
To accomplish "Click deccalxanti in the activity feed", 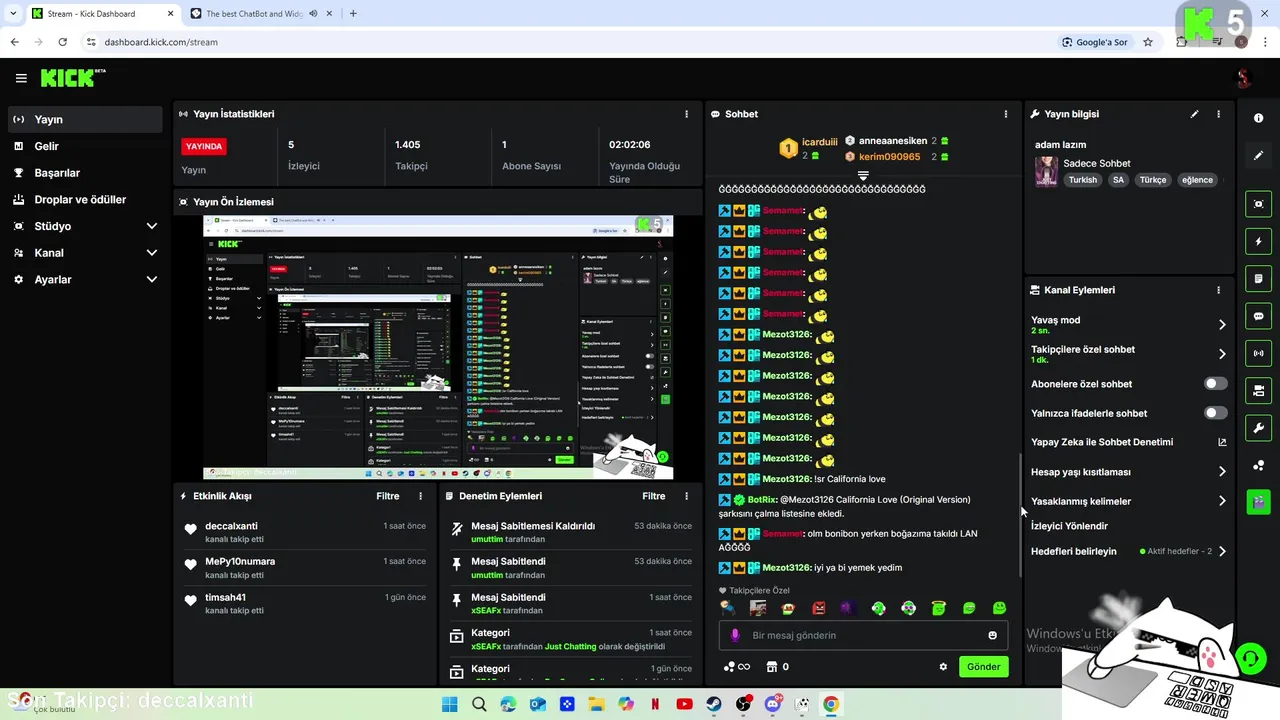I will [x=231, y=526].
